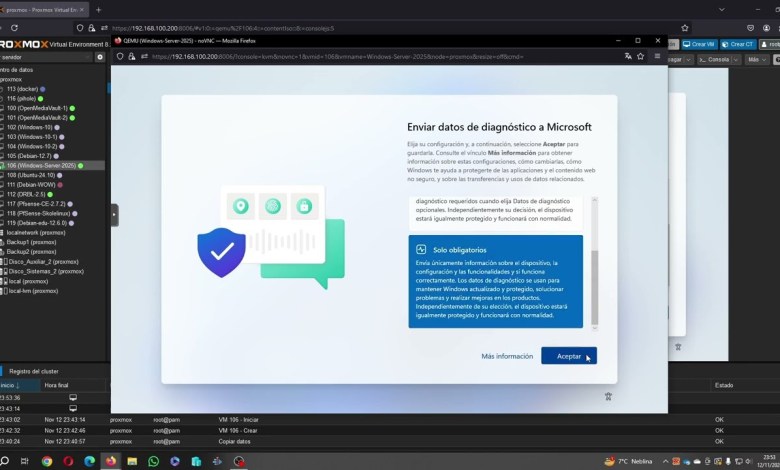Select the Solo obligatorios option card
This screenshot has width=780, height=470.
[495, 282]
